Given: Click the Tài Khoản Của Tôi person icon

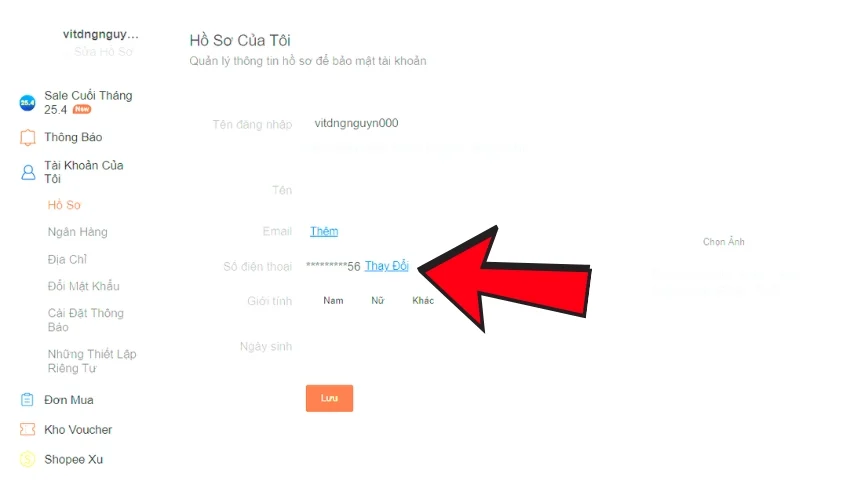Looking at the screenshot, I should pos(28,172).
